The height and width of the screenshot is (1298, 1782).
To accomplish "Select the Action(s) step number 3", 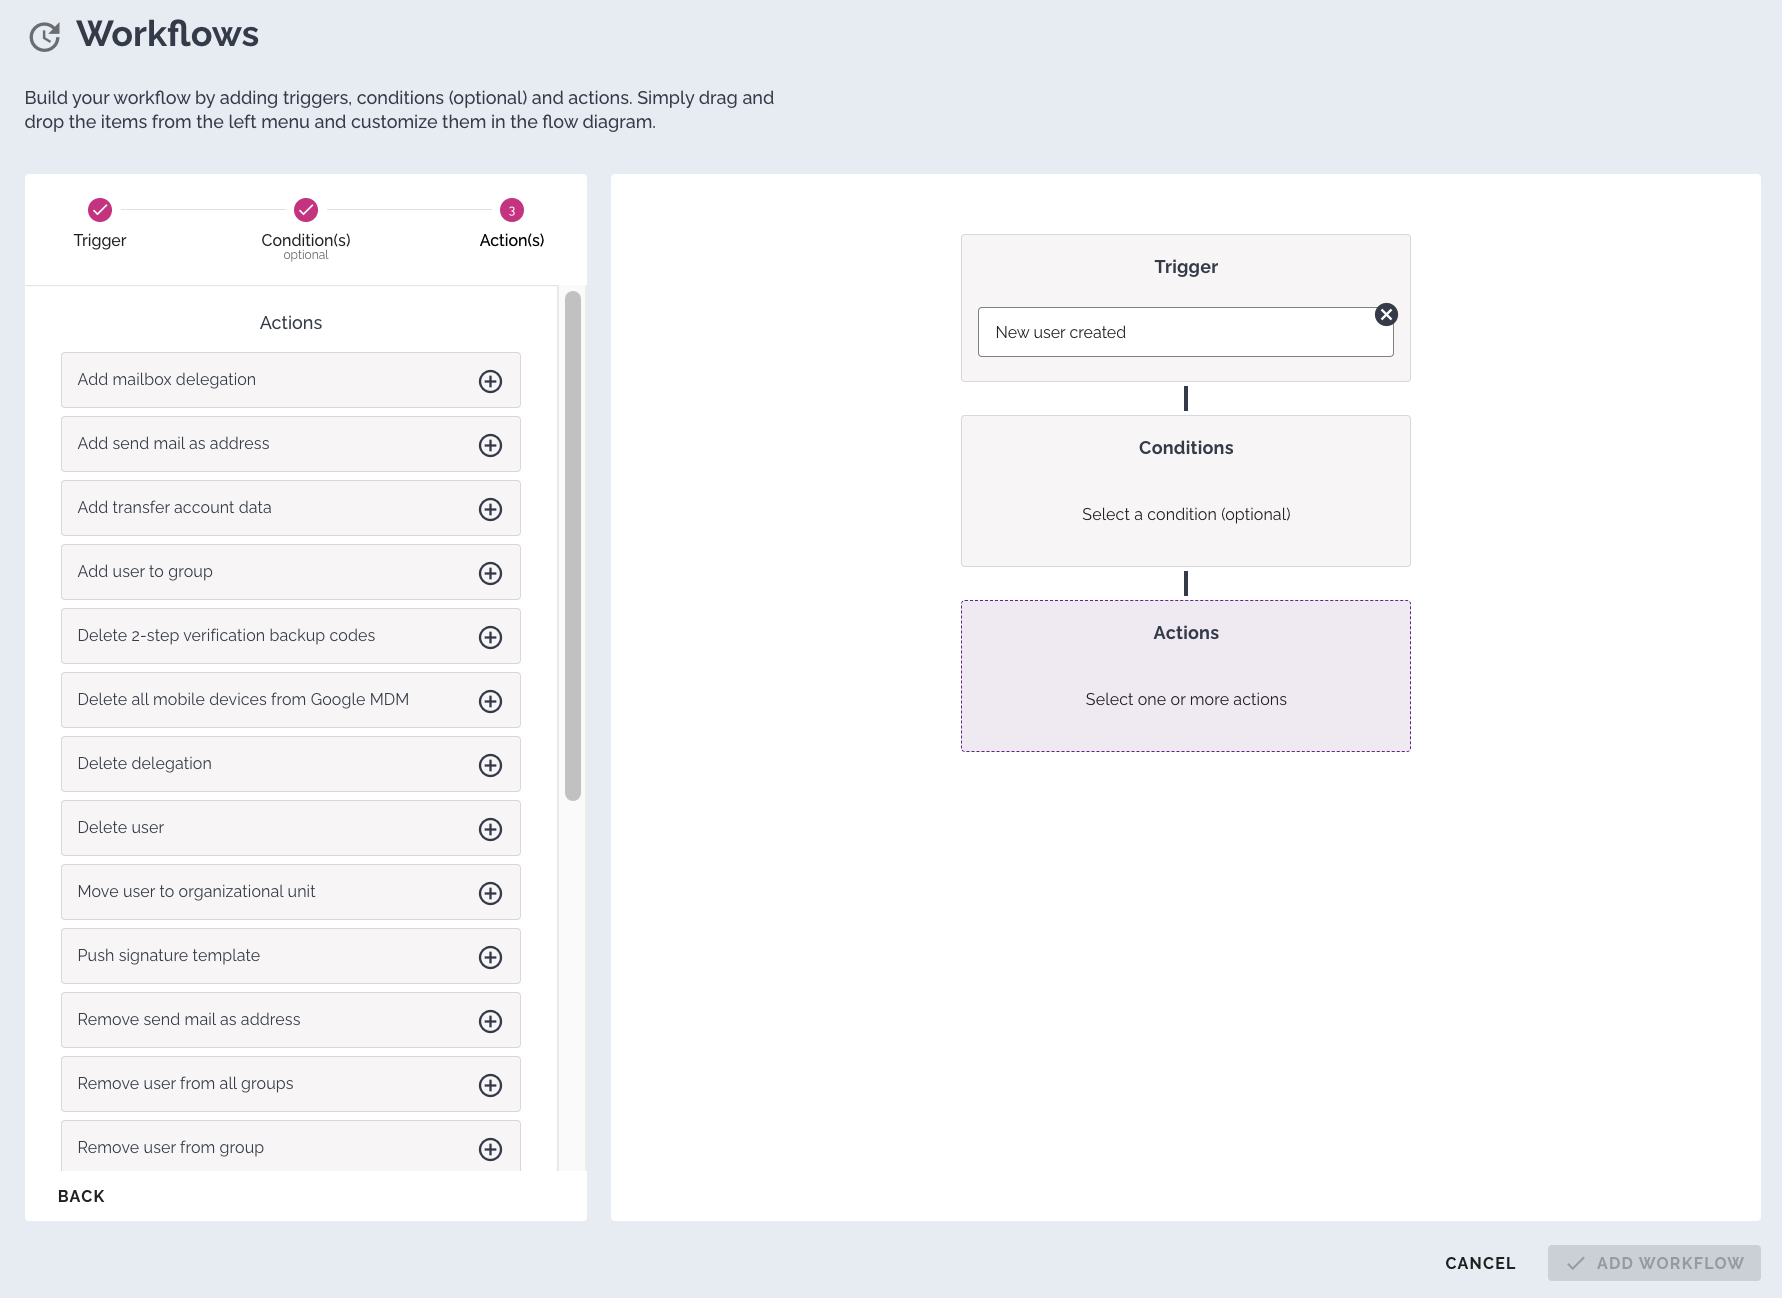I will pos(512,210).
